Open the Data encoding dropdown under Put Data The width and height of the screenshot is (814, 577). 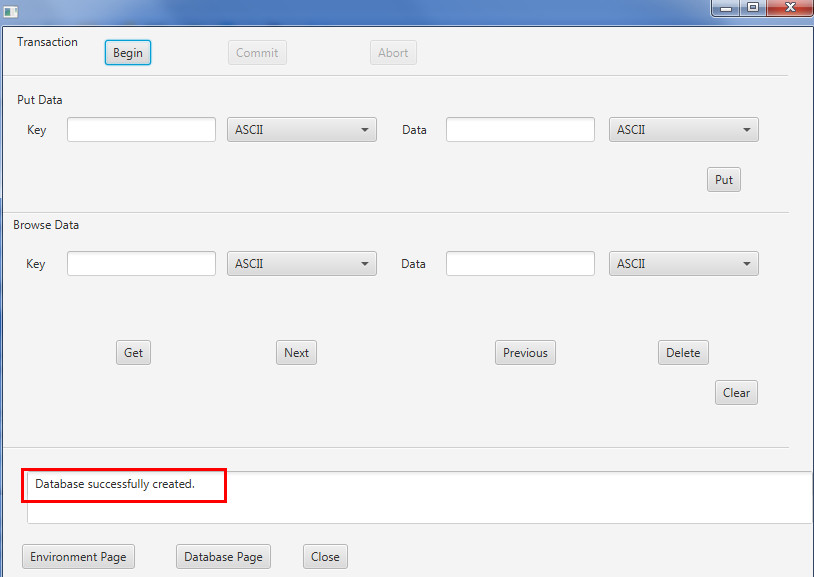coord(683,129)
